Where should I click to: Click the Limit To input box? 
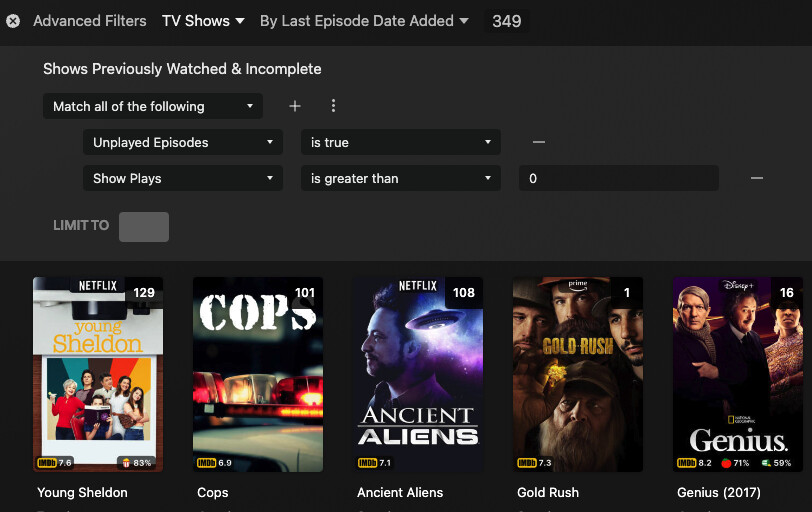pos(144,227)
